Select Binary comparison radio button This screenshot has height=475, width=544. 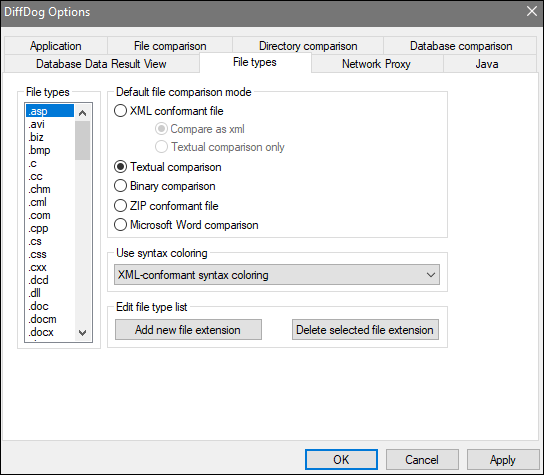pyautogui.click(x=165, y=186)
